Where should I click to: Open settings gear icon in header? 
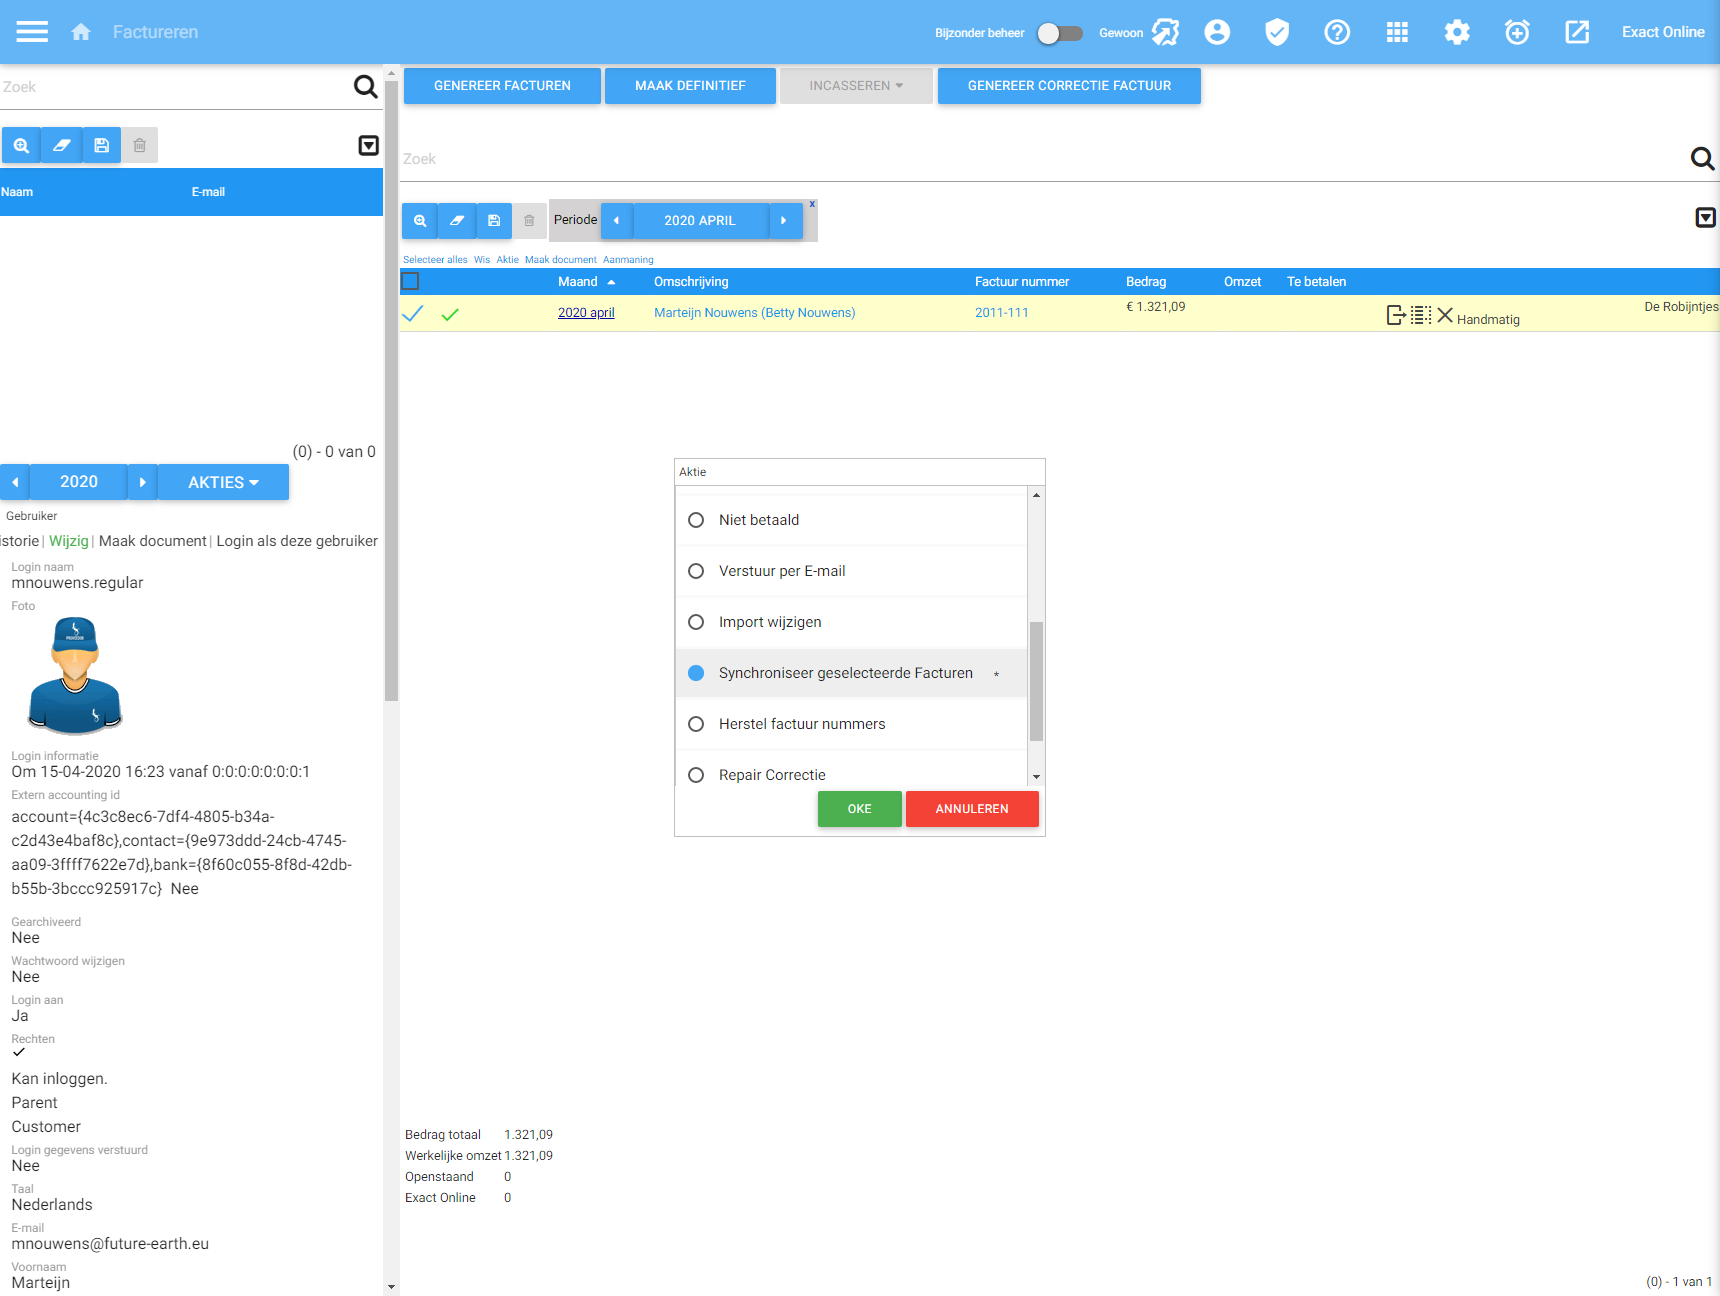click(x=1457, y=32)
